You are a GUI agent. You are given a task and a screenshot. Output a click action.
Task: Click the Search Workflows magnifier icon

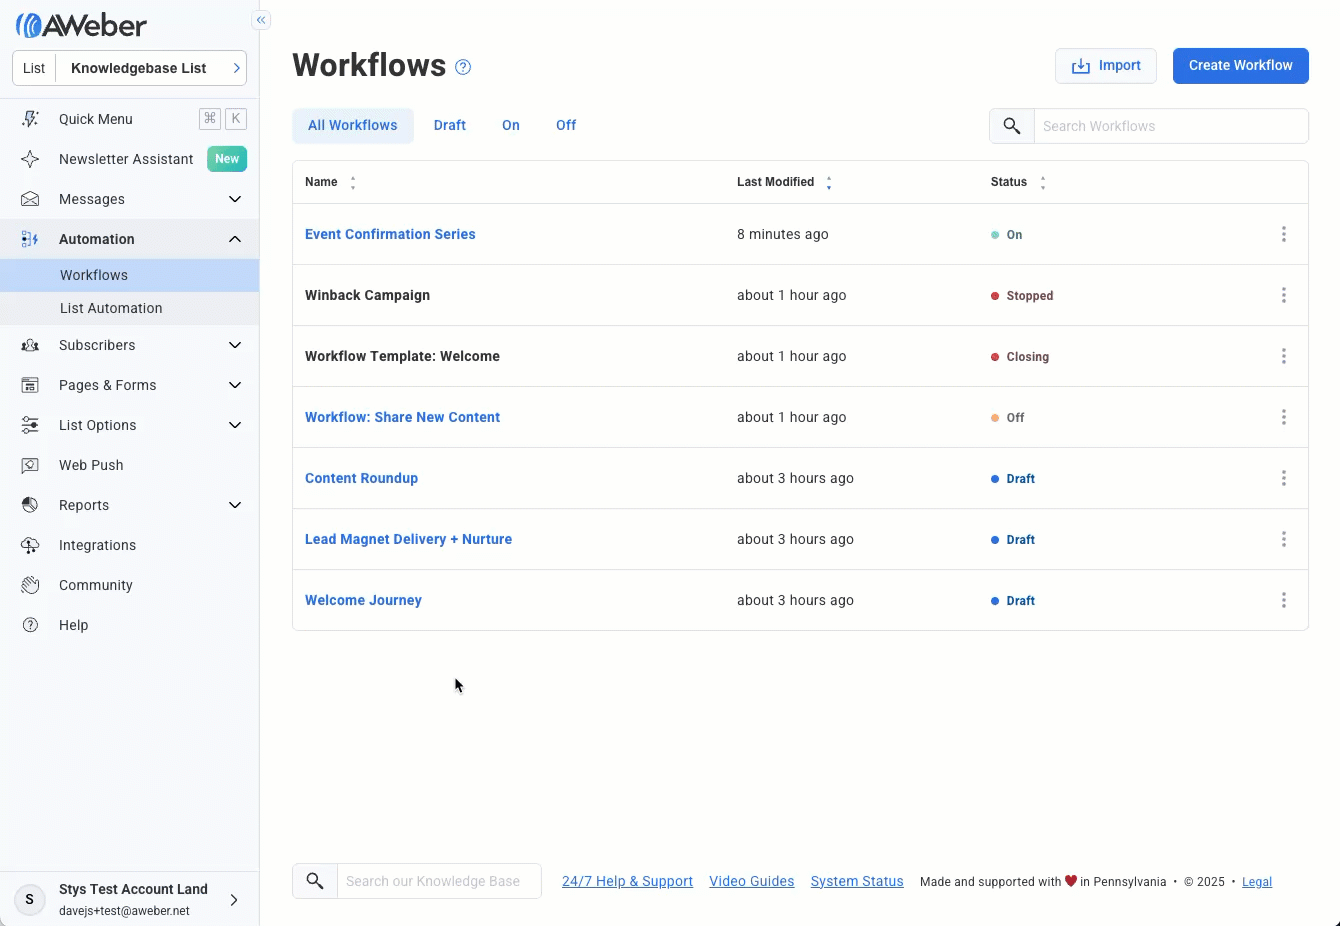point(1012,126)
